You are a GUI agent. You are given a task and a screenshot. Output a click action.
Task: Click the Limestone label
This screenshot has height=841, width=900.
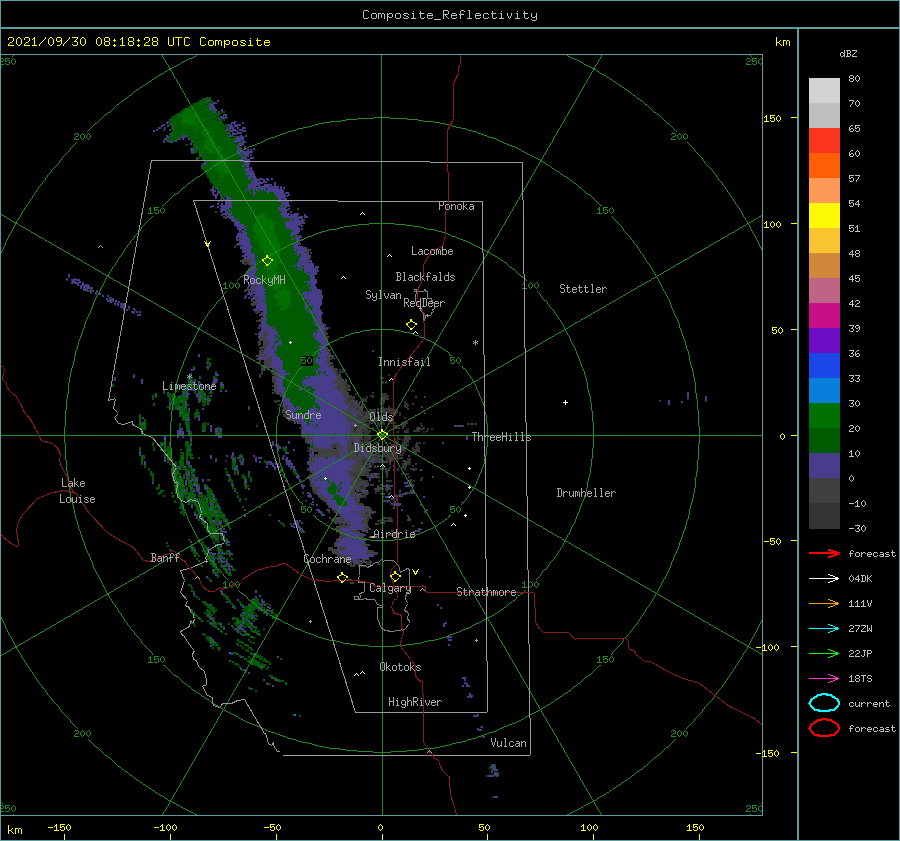[x=189, y=386]
